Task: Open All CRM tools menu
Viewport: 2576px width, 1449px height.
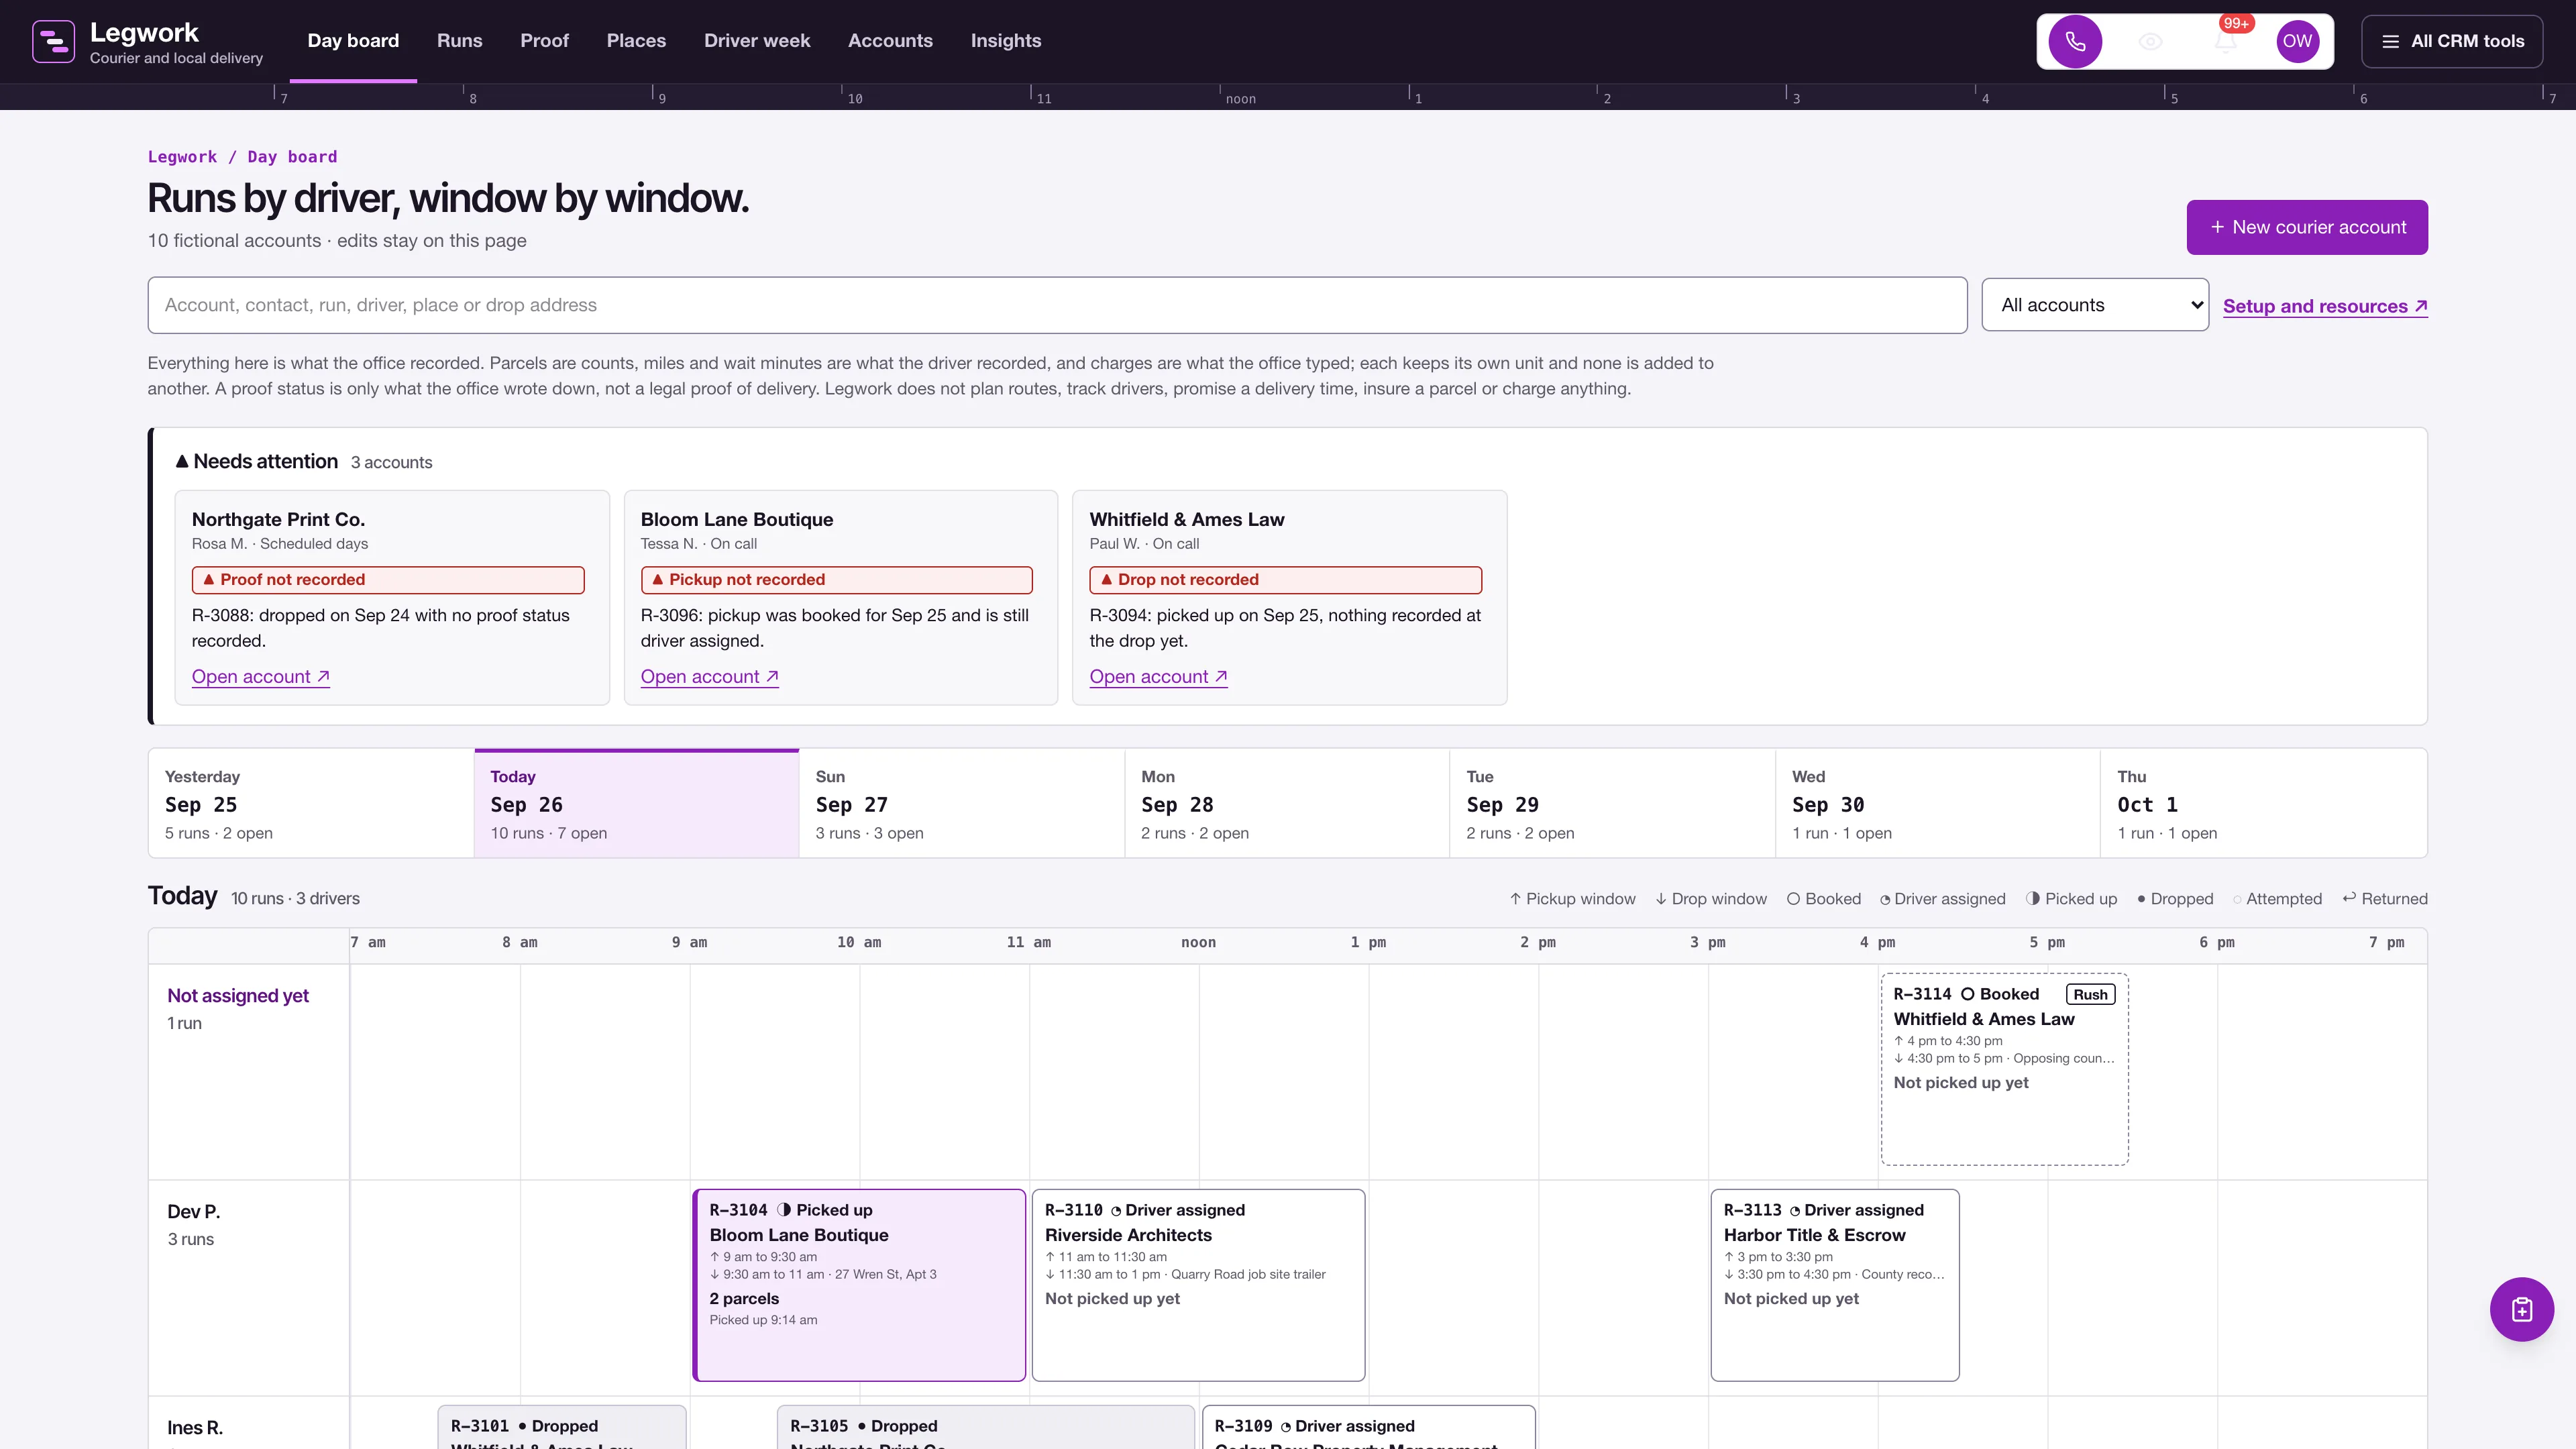Action: click(x=2452, y=41)
